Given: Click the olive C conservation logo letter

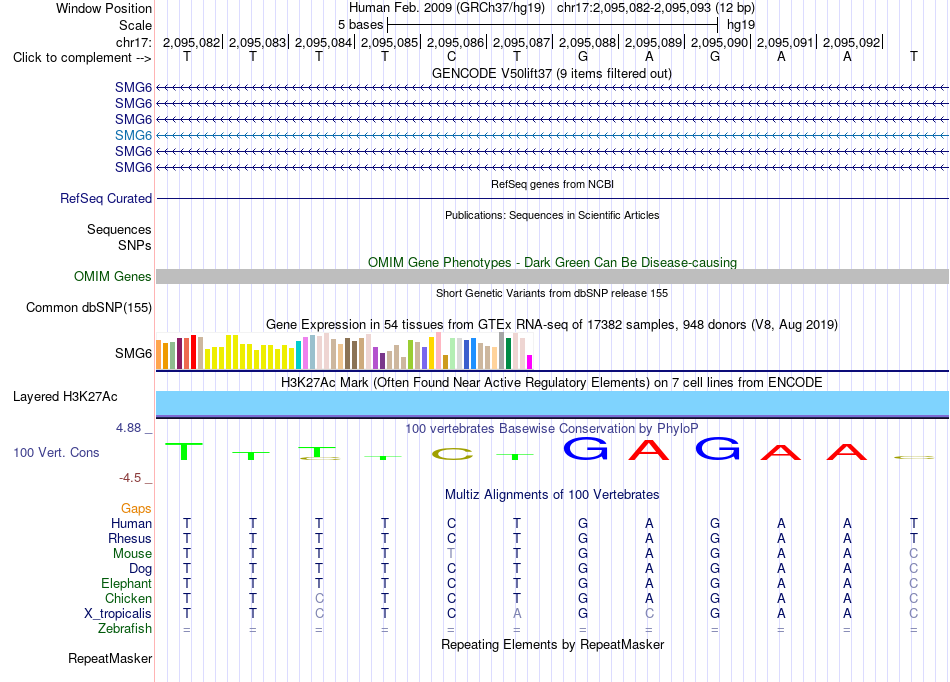Looking at the screenshot, I should pos(452,454).
